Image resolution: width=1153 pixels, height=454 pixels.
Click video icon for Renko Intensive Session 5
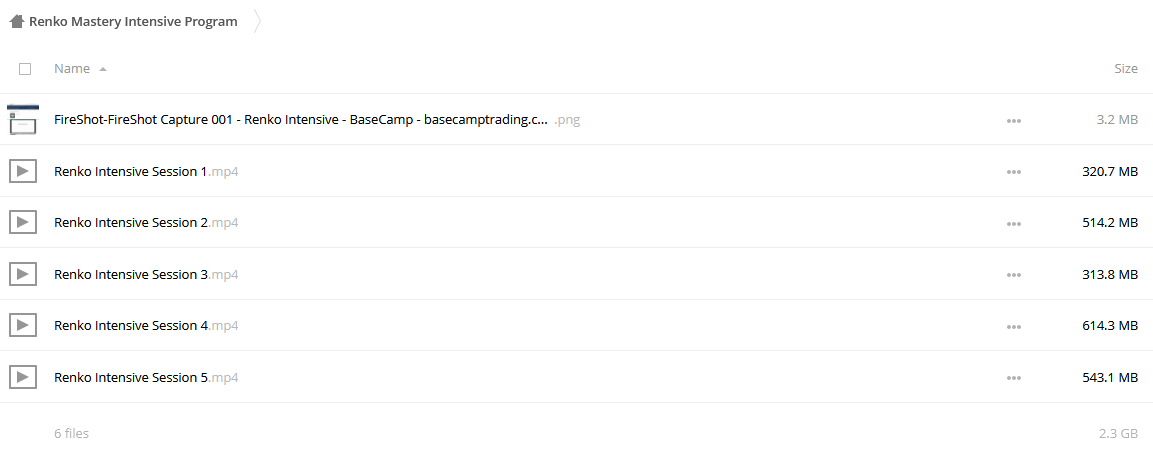[23, 377]
